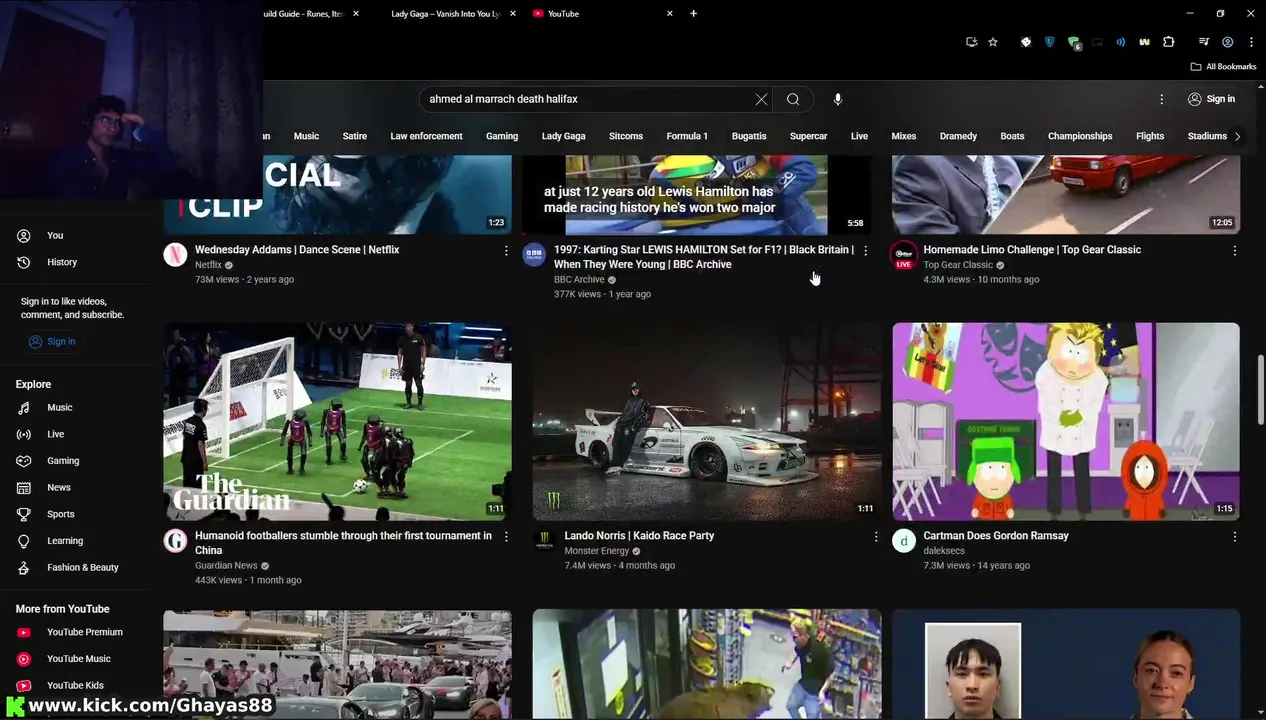Open Sports under Explore
1266x720 pixels.
75,514
